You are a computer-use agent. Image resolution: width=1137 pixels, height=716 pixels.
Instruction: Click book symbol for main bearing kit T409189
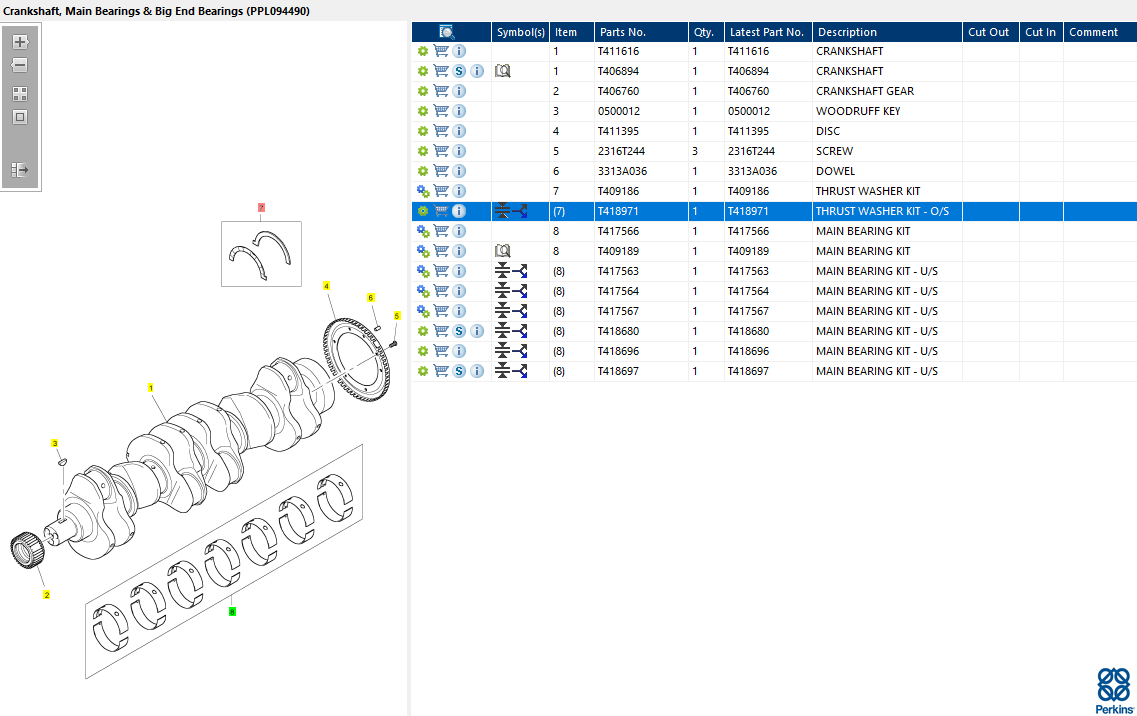(x=503, y=251)
